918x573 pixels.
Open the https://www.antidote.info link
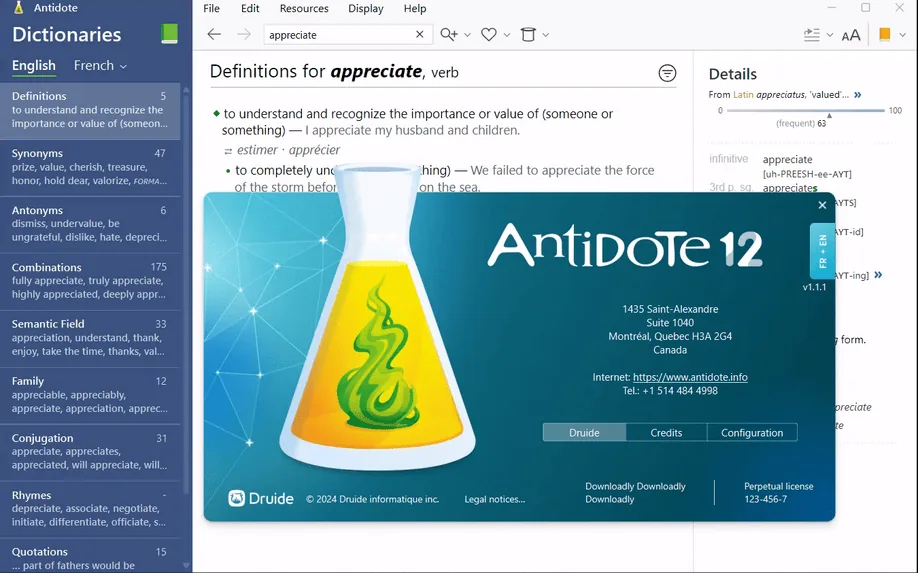[690, 377]
